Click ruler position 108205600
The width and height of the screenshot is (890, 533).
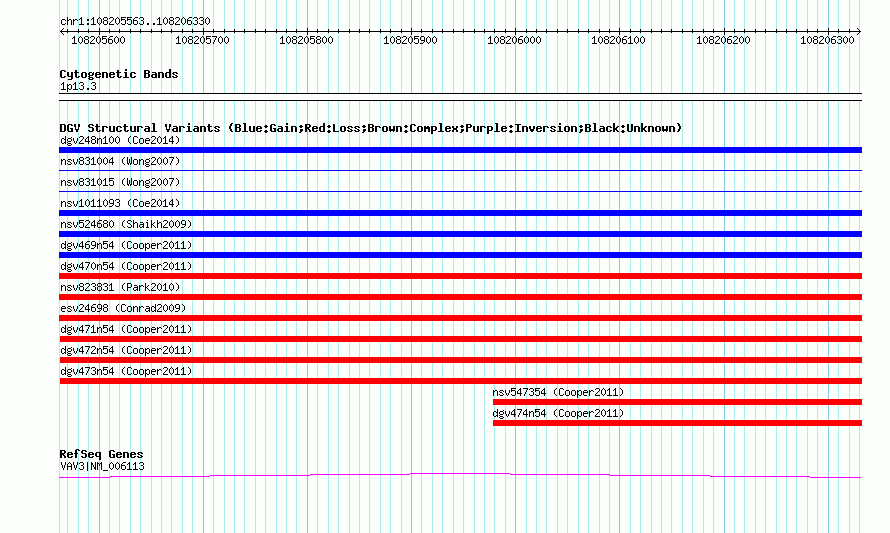pyautogui.click(x=98, y=40)
